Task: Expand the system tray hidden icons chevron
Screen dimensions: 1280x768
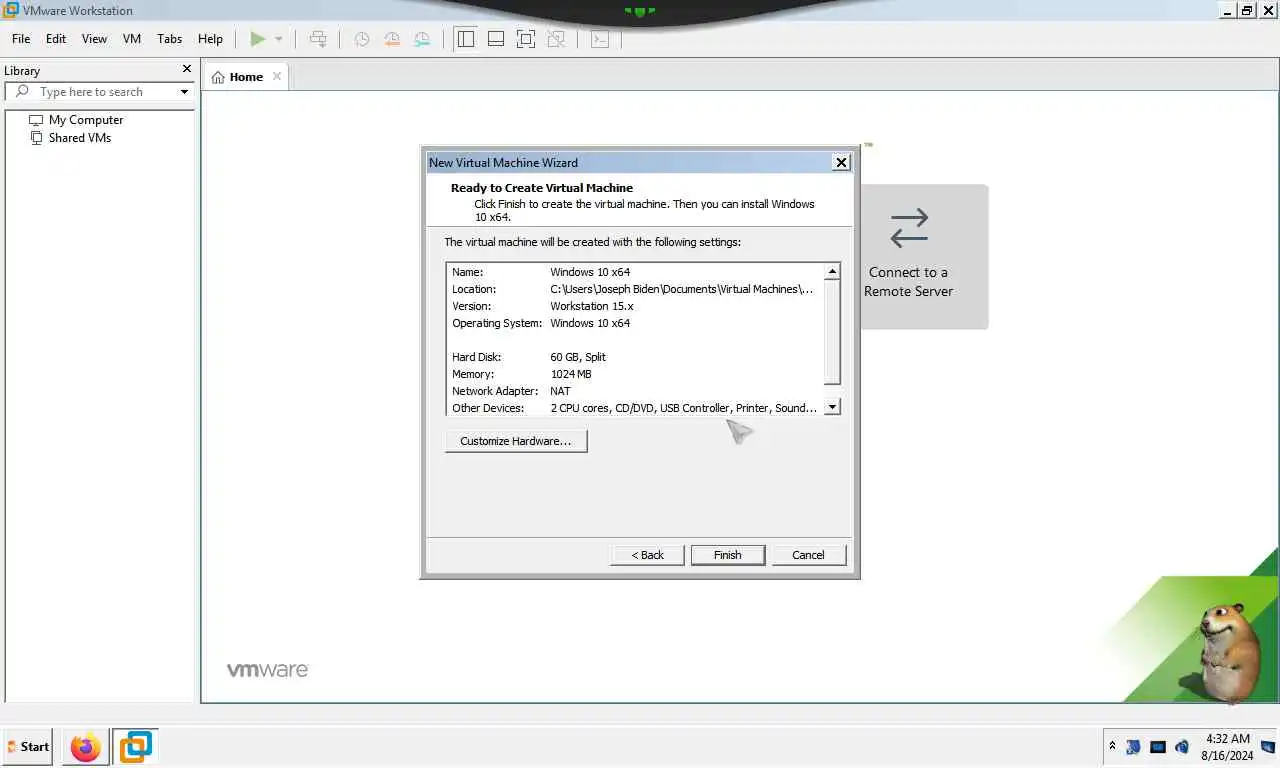Action: pos(1112,747)
